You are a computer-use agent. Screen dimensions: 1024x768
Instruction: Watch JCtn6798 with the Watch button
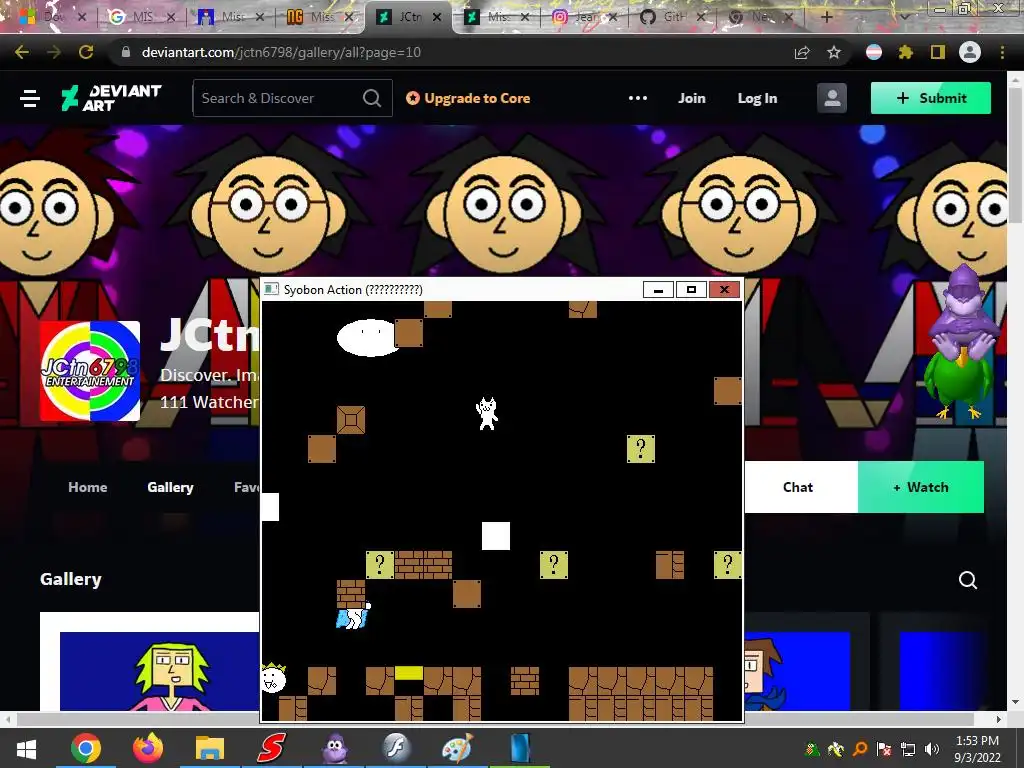pos(921,487)
